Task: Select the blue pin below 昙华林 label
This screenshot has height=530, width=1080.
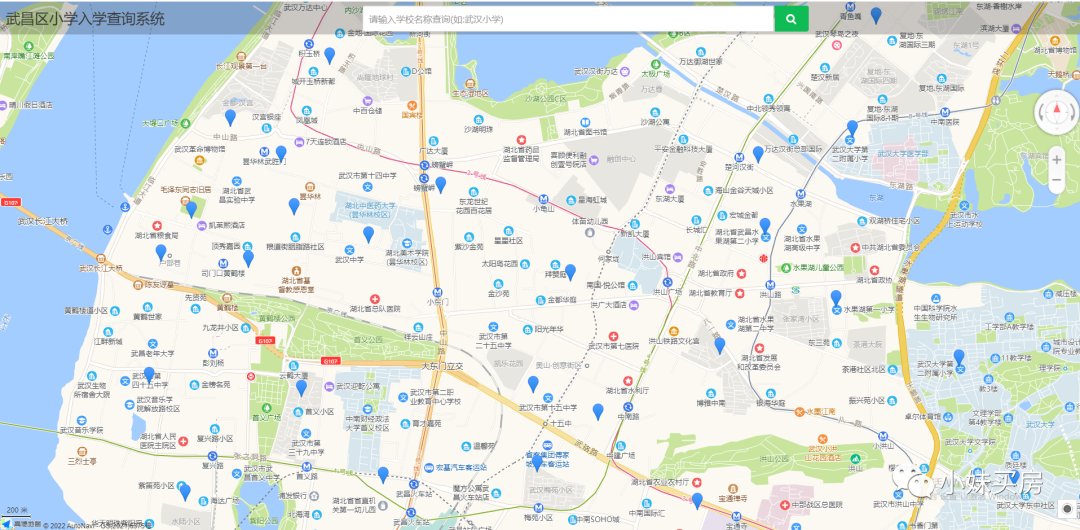Action: tap(294, 206)
